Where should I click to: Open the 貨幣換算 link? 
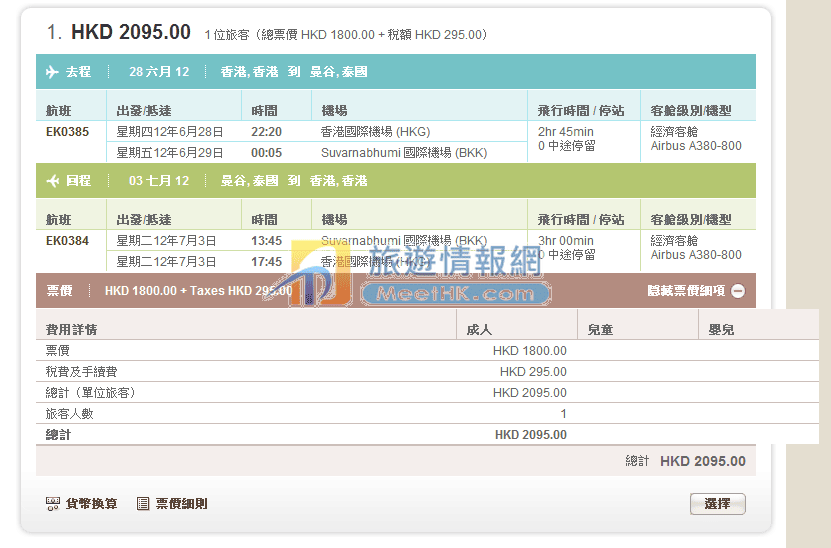point(91,504)
